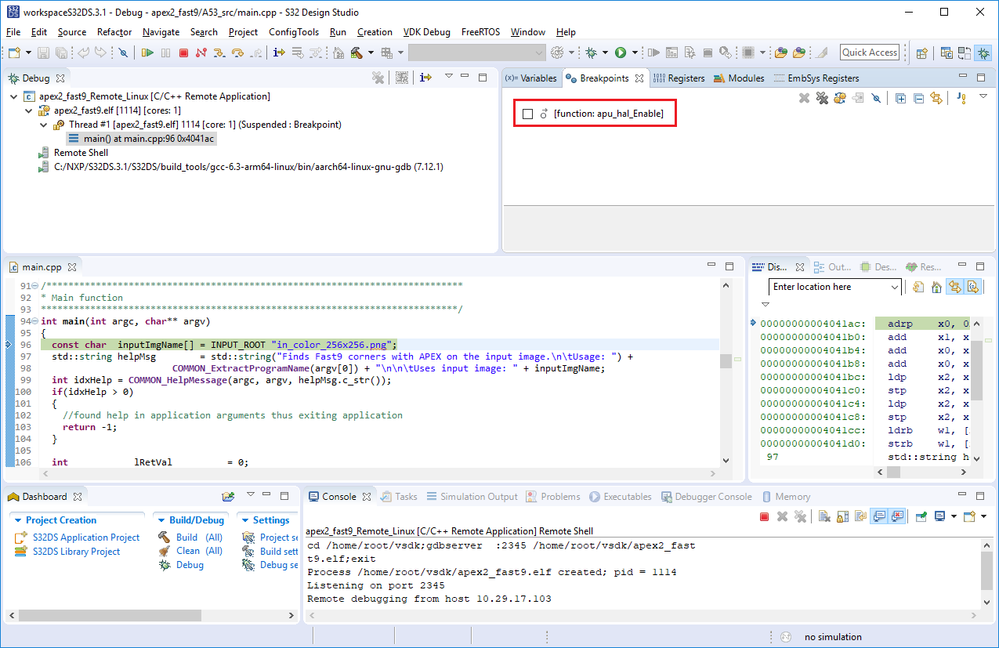Click the main.cpp editor vertical scrollbar thumb
999x648 pixels.
(726, 361)
